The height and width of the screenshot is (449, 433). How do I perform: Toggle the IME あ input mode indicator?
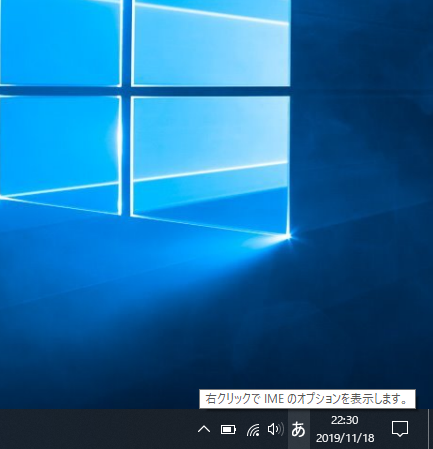click(x=298, y=429)
